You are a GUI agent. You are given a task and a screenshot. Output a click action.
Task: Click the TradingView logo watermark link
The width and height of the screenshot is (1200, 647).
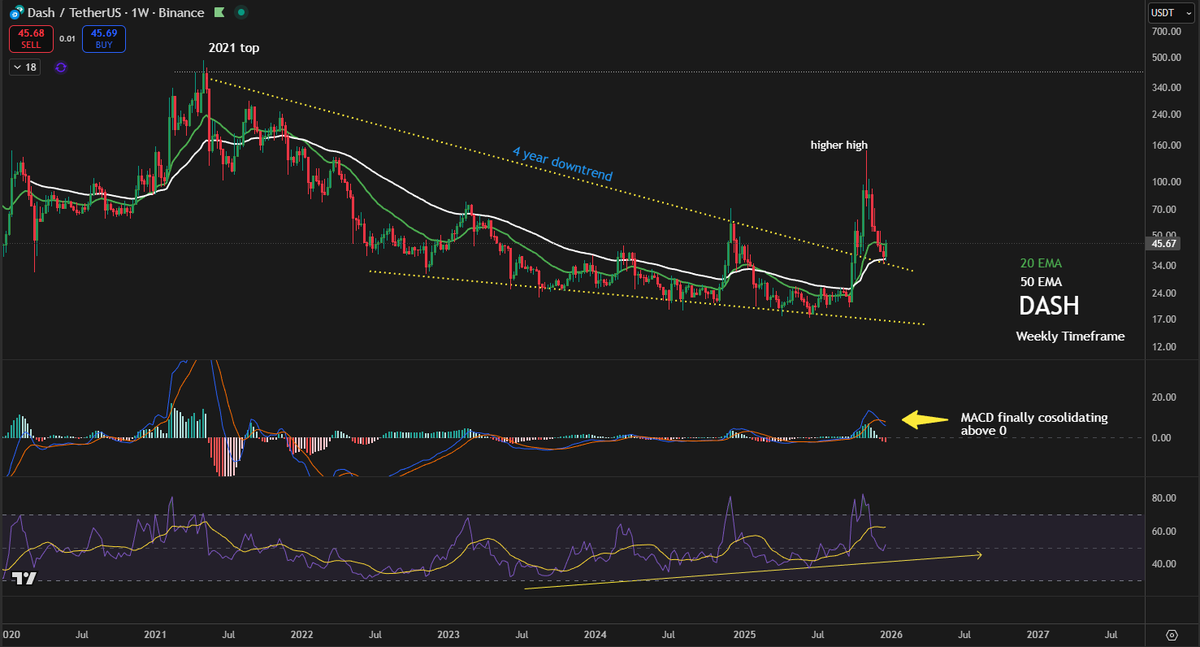coord(25,578)
